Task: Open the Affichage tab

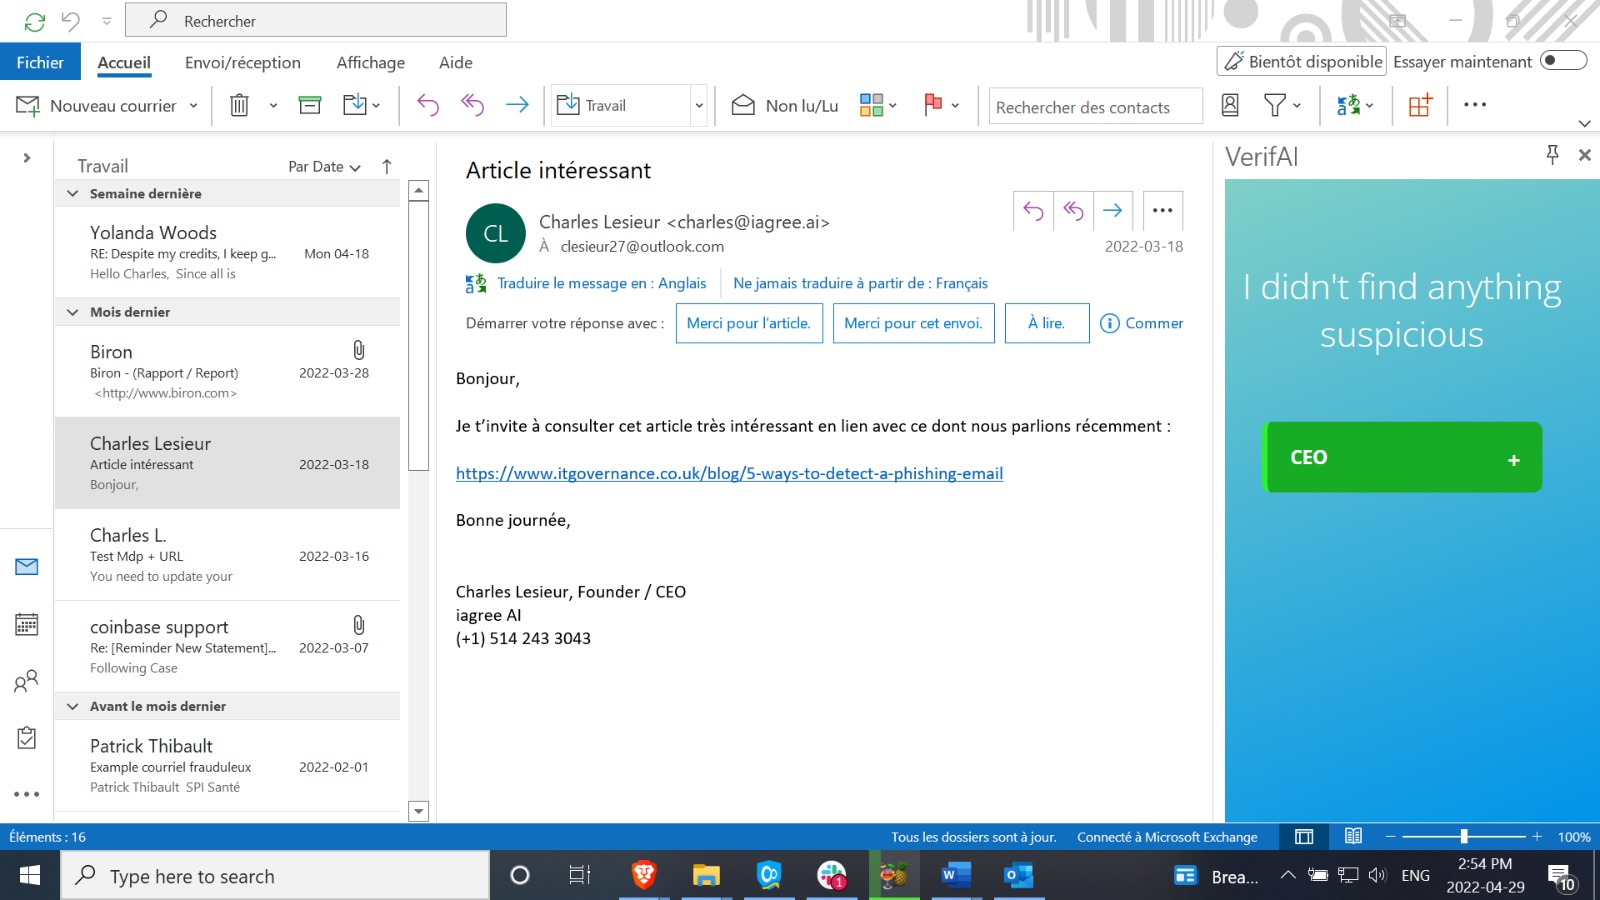Action: pyautogui.click(x=371, y=63)
